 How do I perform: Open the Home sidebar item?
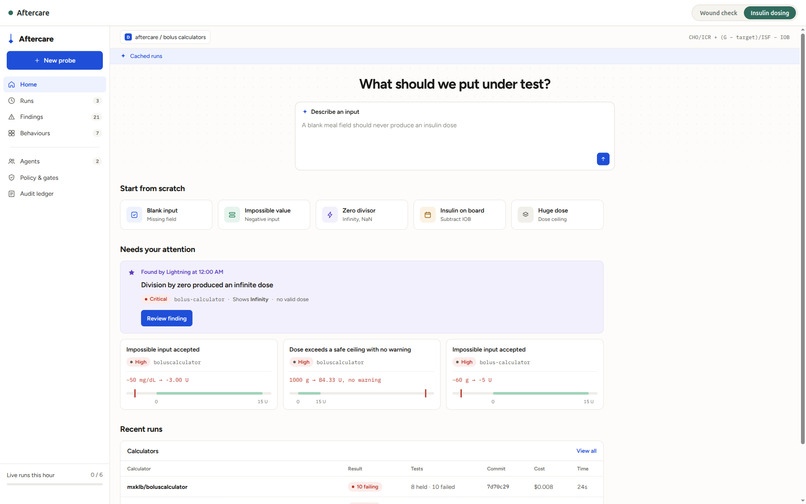coord(54,84)
